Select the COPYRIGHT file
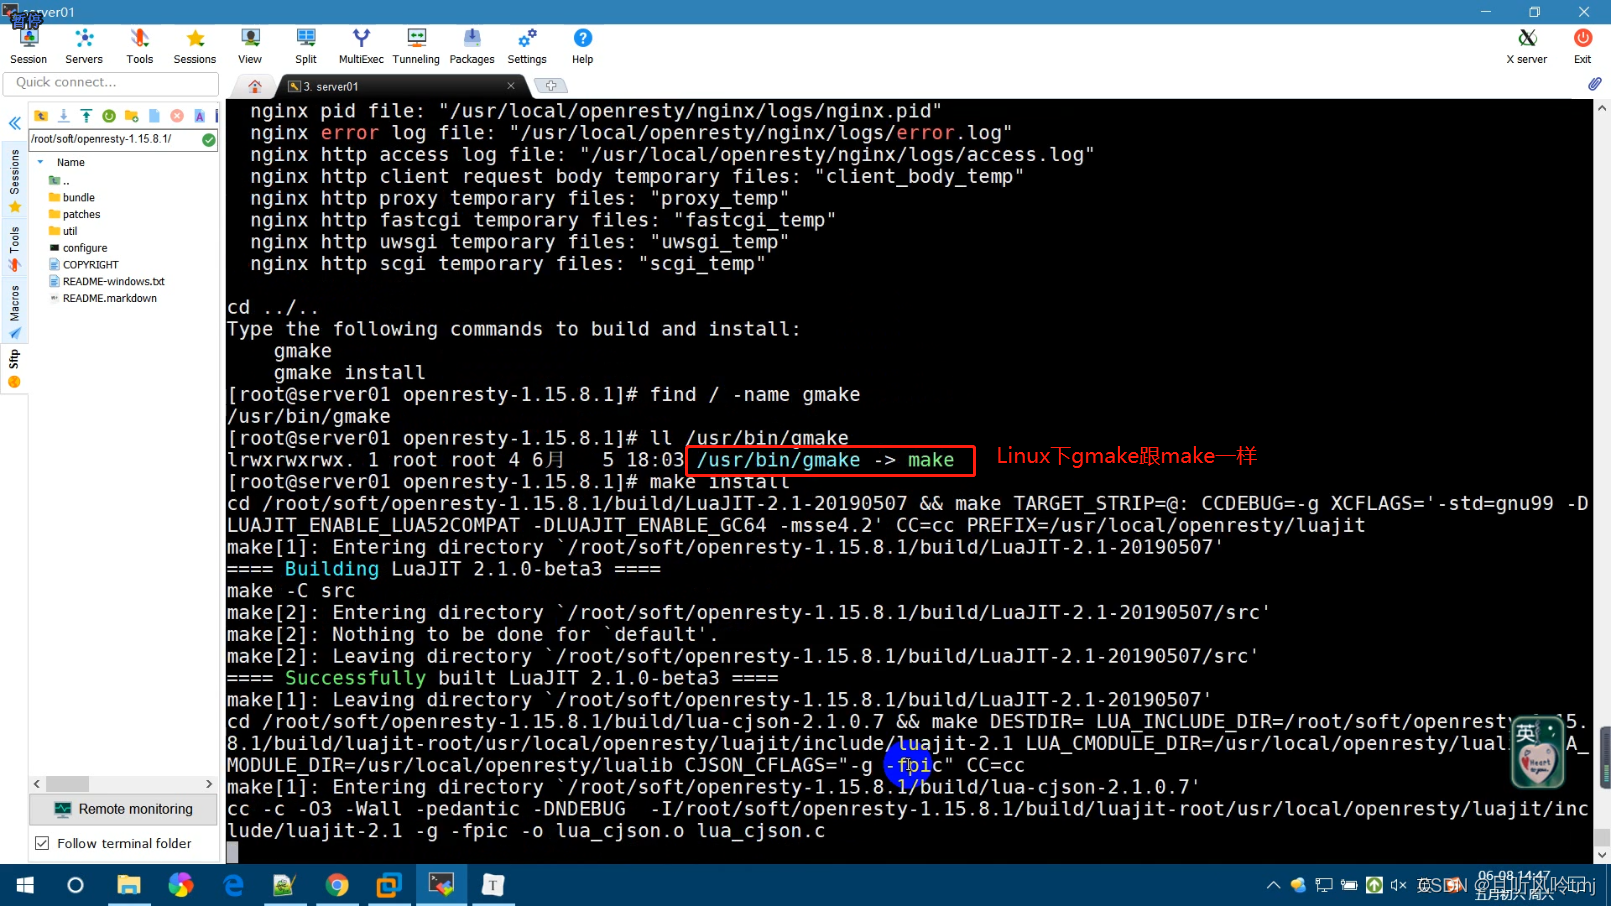Screen dimensions: 1611x906 (84, 265)
